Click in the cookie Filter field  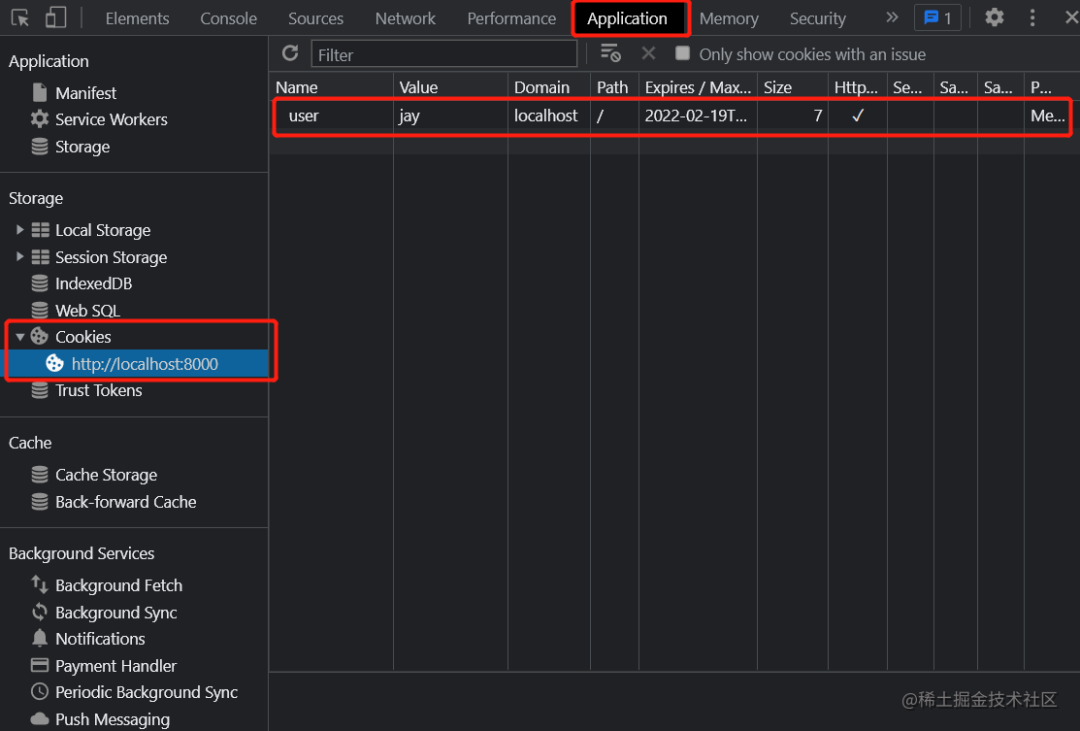(x=444, y=54)
